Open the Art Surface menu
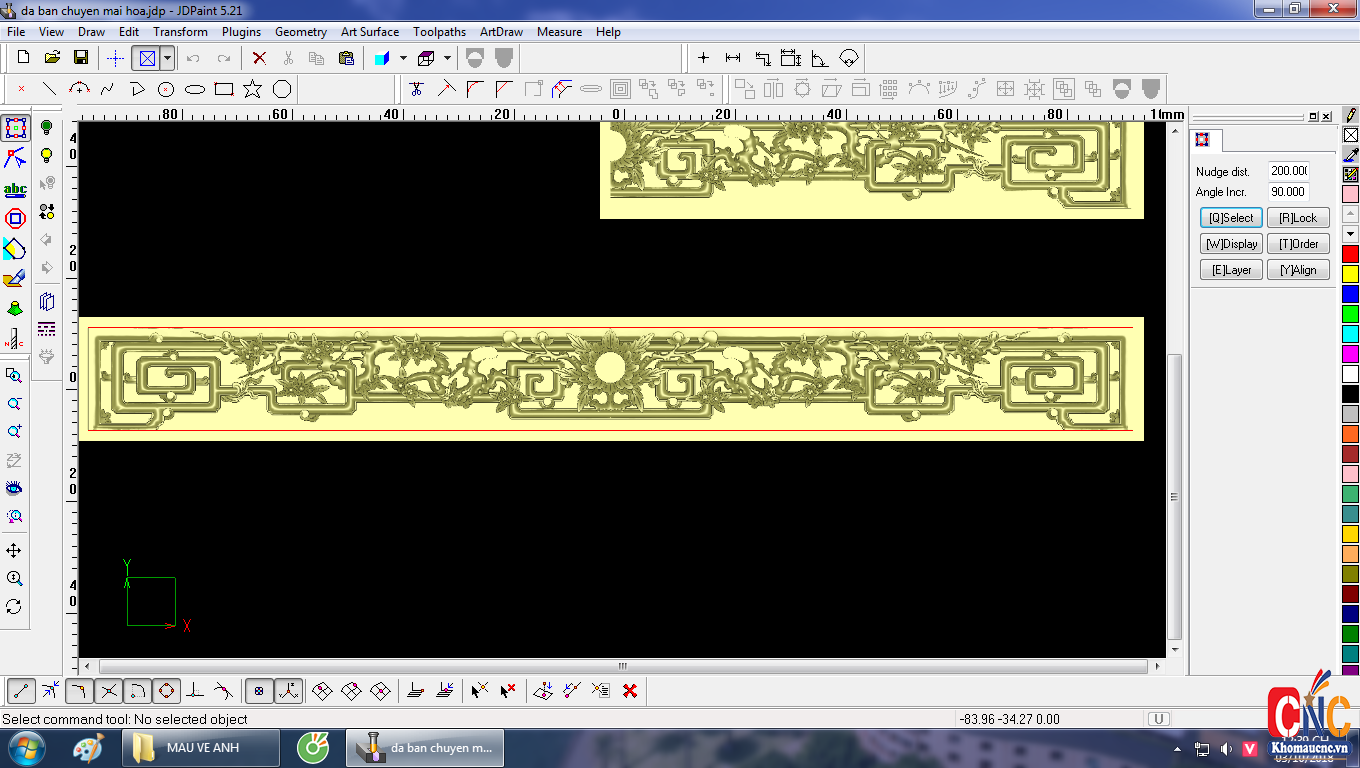 [369, 32]
